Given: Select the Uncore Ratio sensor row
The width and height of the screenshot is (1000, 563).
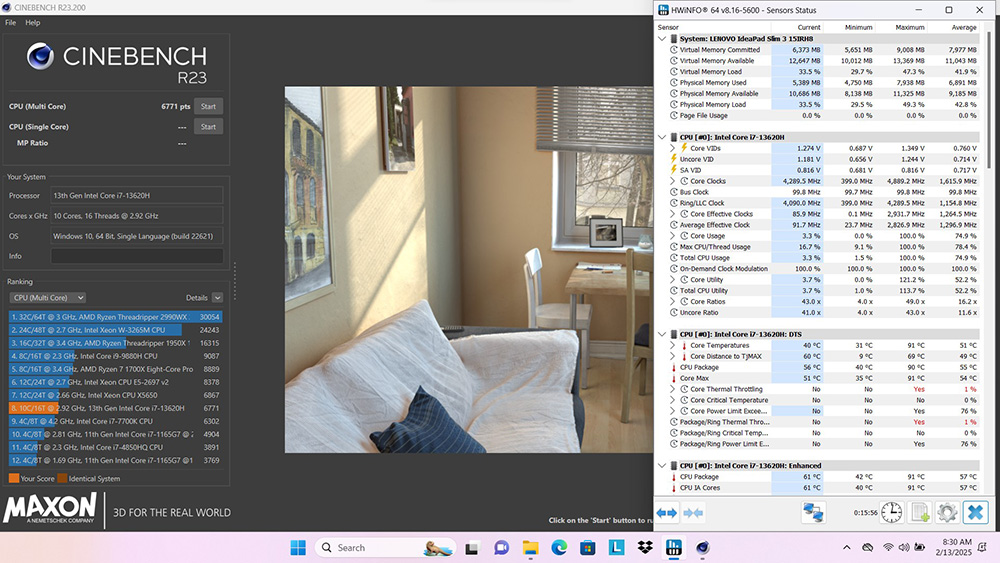Looking at the screenshot, I should [x=823, y=312].
